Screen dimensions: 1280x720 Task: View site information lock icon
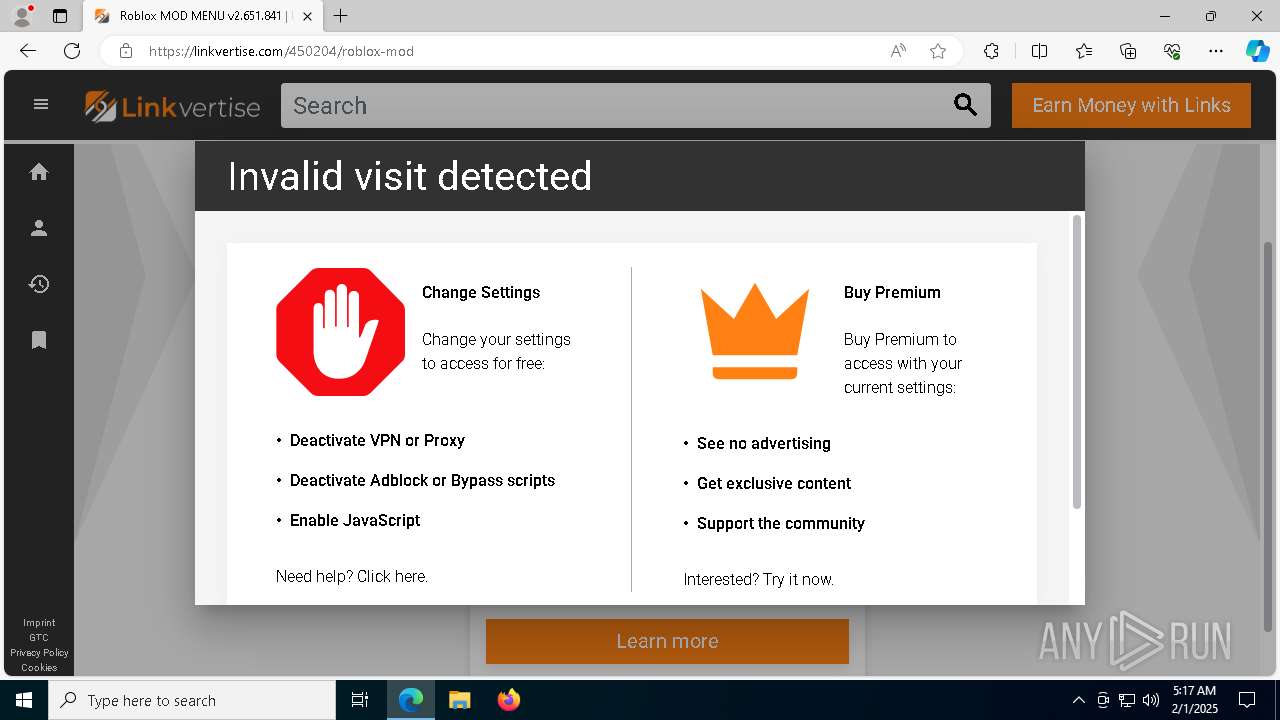click(x=126, y=51)
